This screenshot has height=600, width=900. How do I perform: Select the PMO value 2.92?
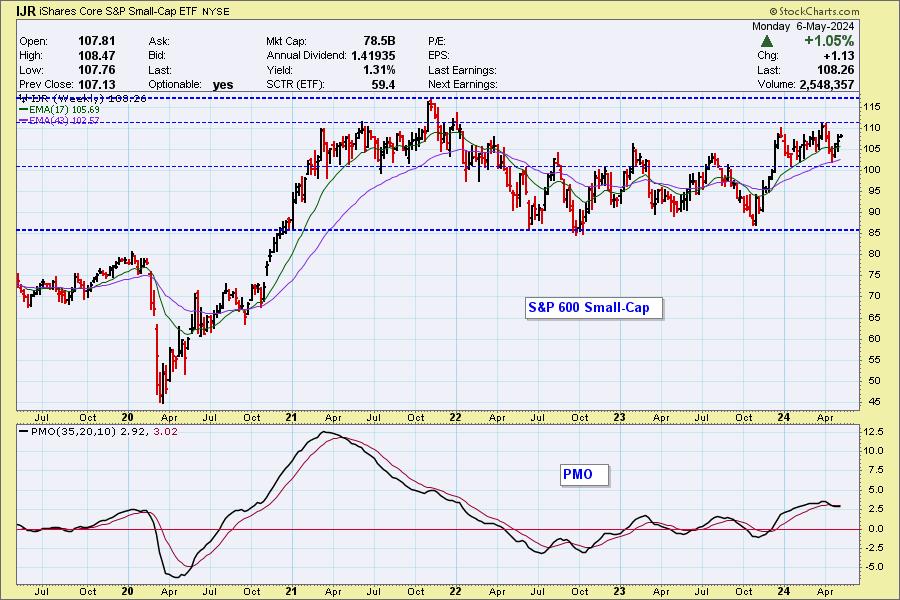point(133,432)
